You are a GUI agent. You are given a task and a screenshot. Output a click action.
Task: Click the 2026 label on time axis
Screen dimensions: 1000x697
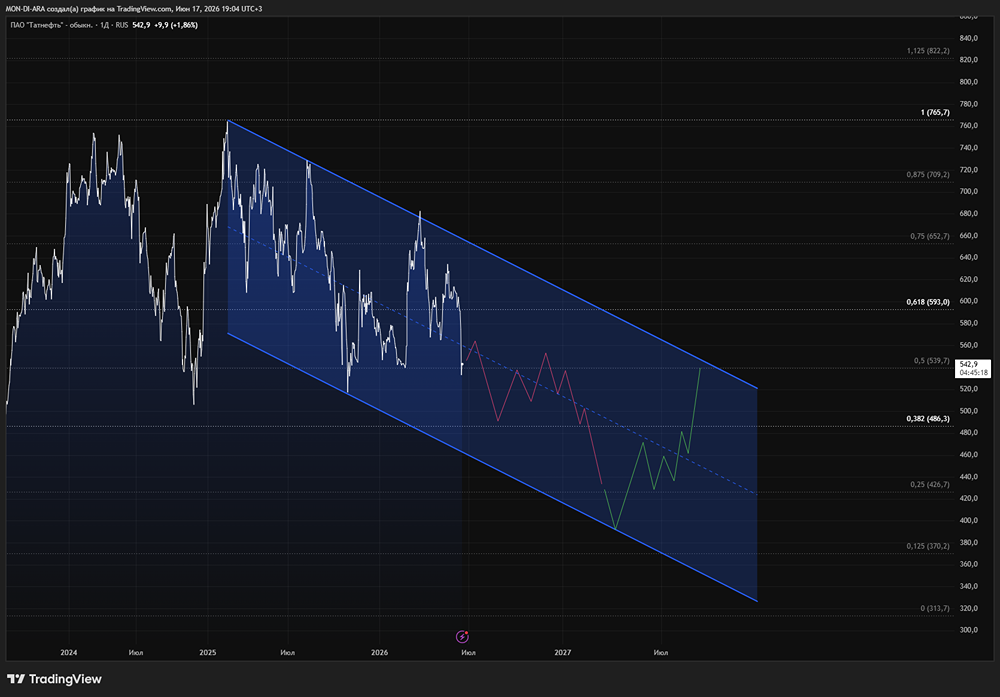click(379, 652)
